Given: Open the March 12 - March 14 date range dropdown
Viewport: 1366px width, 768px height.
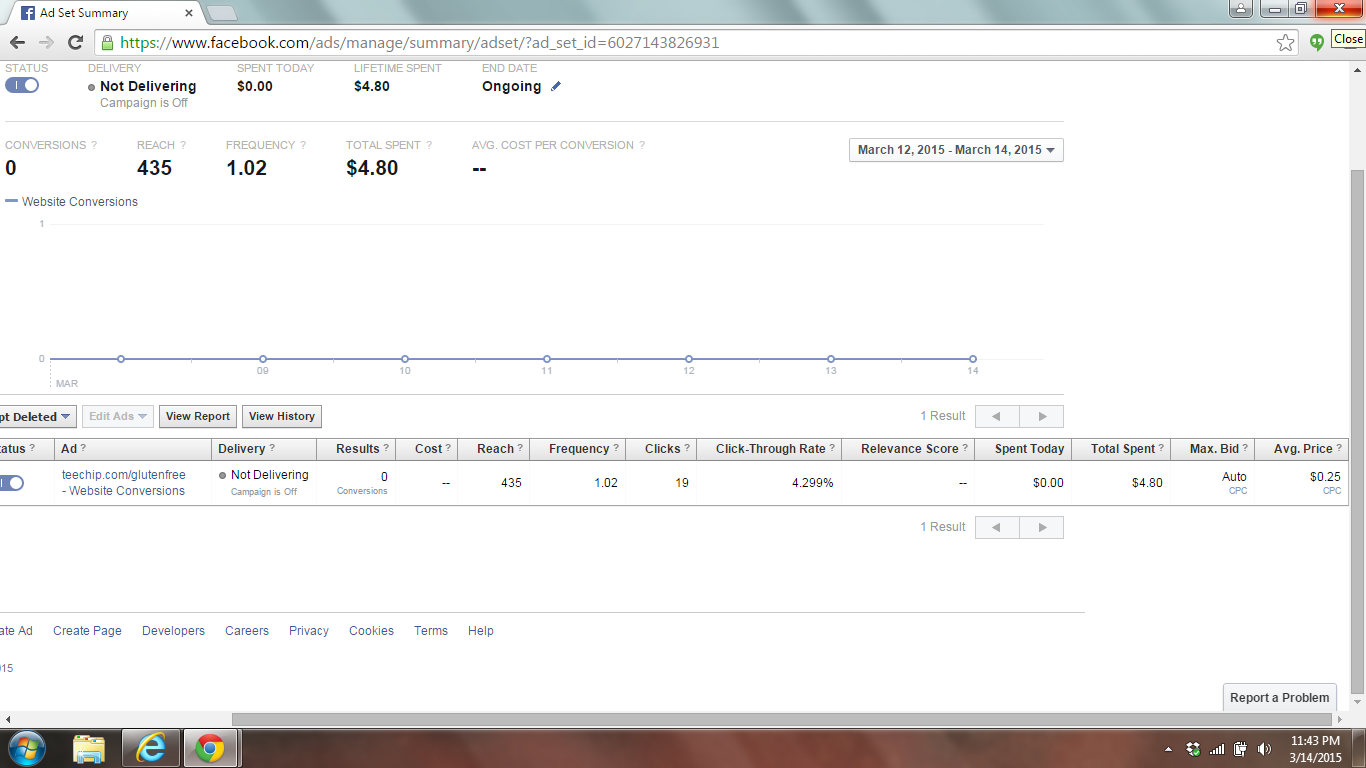Looking at the screenshot, I should [x=956, y=150].
